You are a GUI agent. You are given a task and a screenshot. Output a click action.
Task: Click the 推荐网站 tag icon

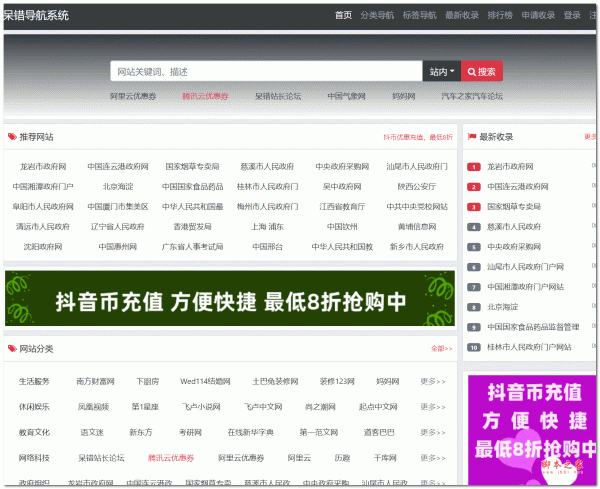12,137
